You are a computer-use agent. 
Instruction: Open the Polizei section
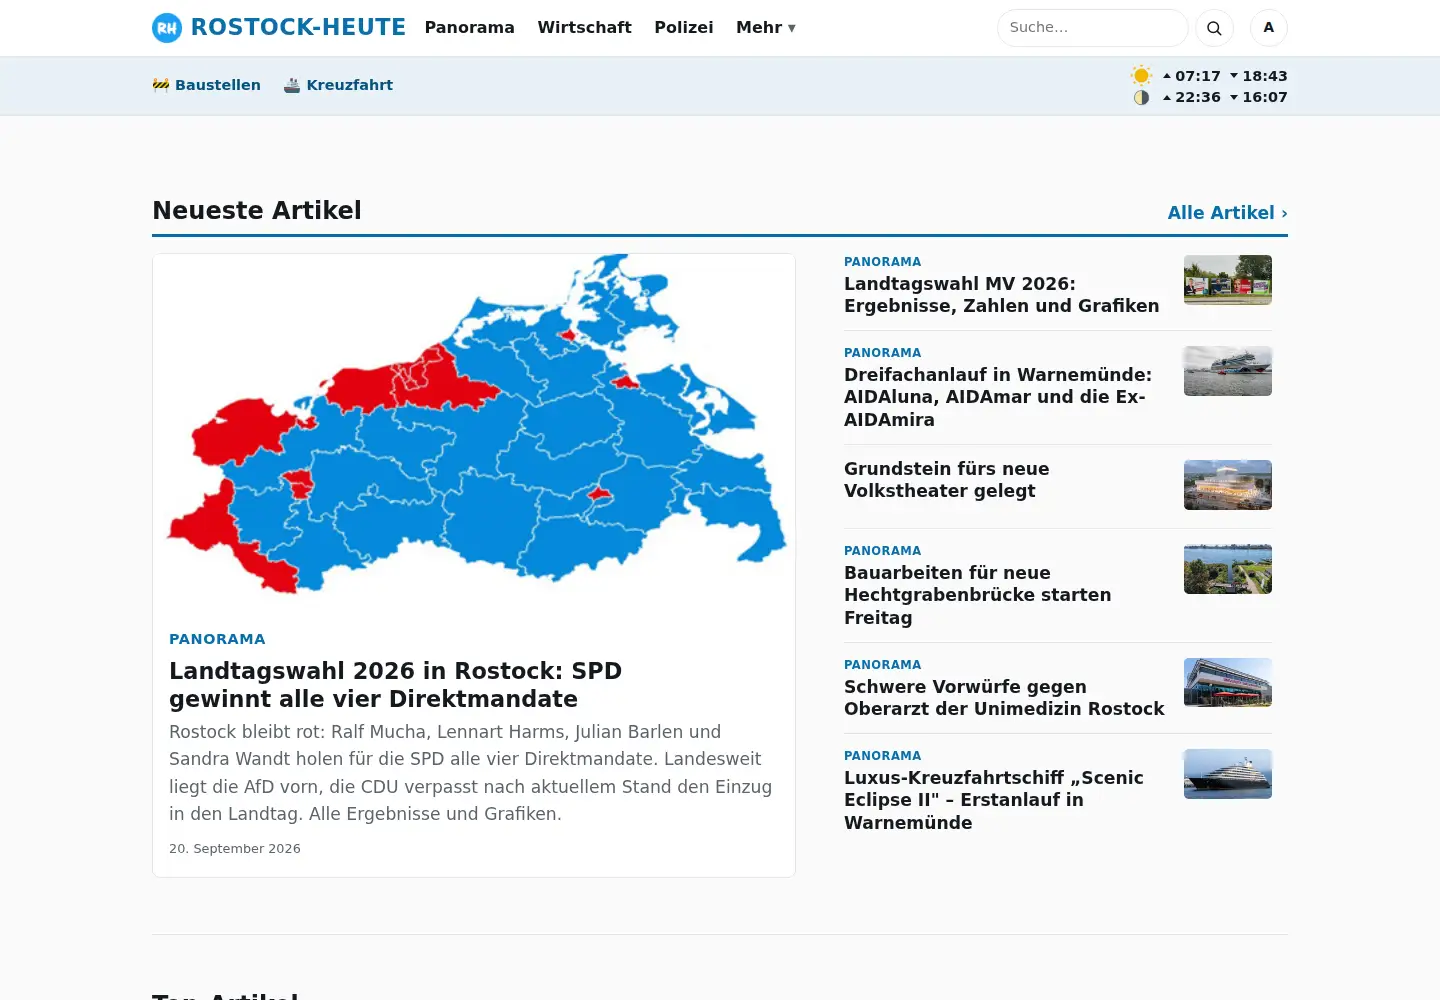click(684, 27)
